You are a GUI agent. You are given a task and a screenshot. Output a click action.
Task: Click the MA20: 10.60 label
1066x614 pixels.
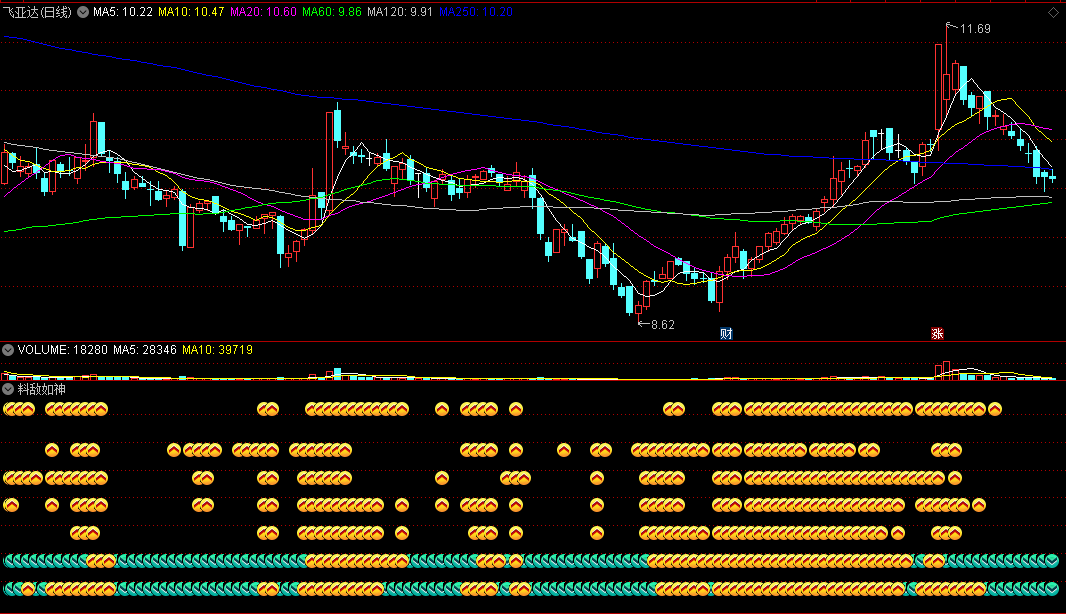(x=263, y=12)
